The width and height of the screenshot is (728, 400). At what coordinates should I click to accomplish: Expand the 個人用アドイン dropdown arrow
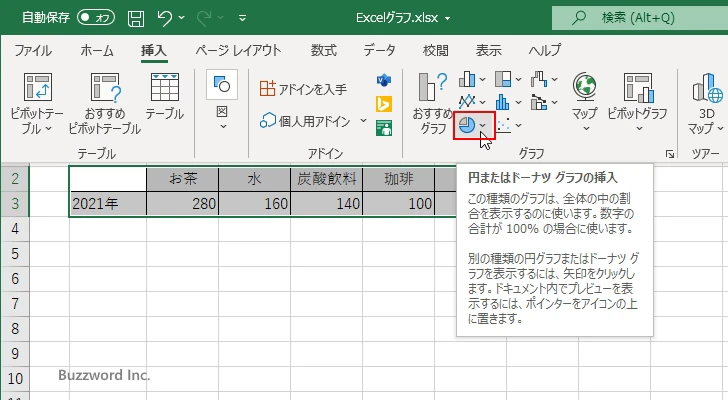pos(364,121)
